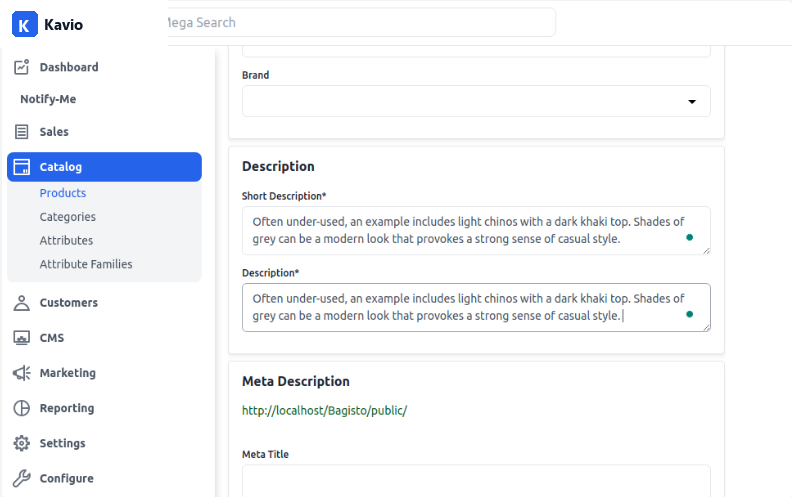Image resolution: width=792 pixels, height=497 pixels.
Task: Click the localhost Bagisto public link
Action: (324, 411)
